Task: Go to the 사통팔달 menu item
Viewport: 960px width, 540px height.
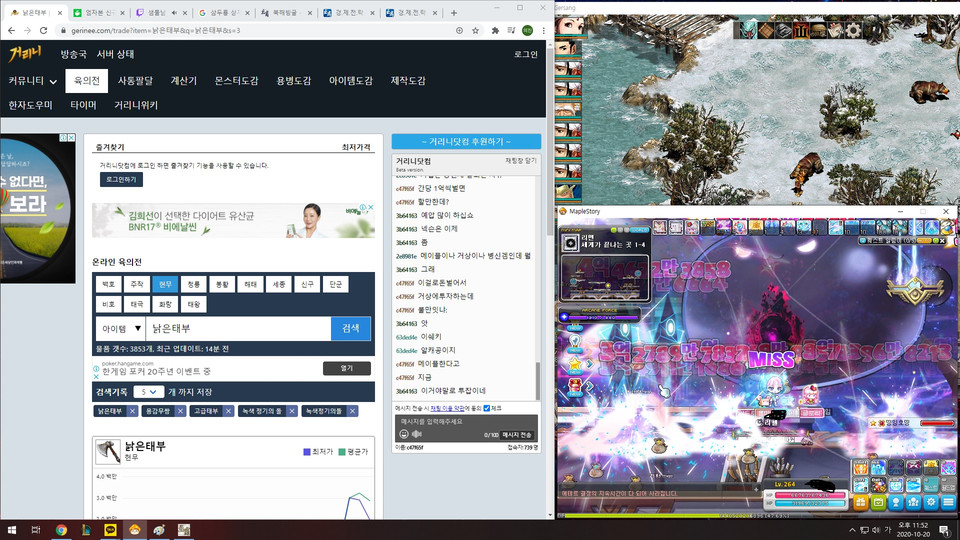Action: click(136, 80)
